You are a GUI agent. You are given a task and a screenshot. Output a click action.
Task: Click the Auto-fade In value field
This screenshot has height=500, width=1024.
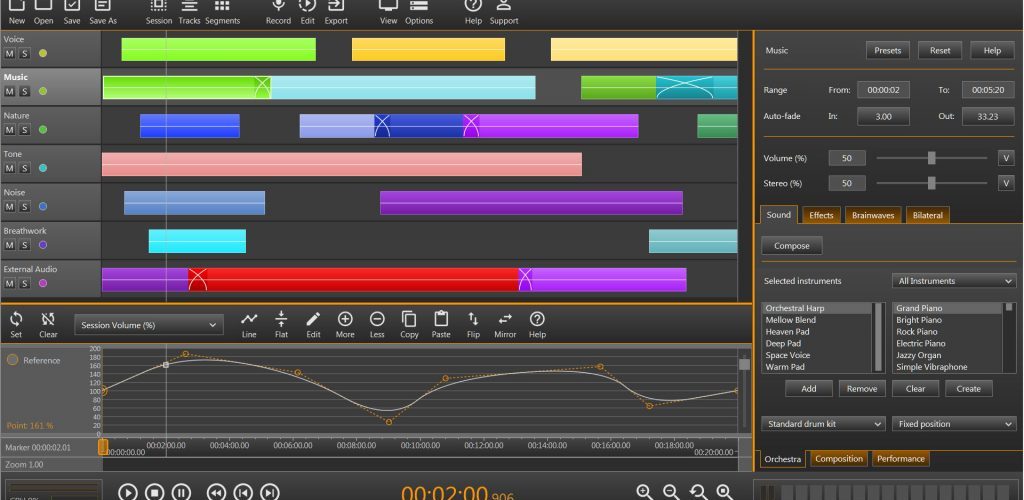(x=883, y=116)
